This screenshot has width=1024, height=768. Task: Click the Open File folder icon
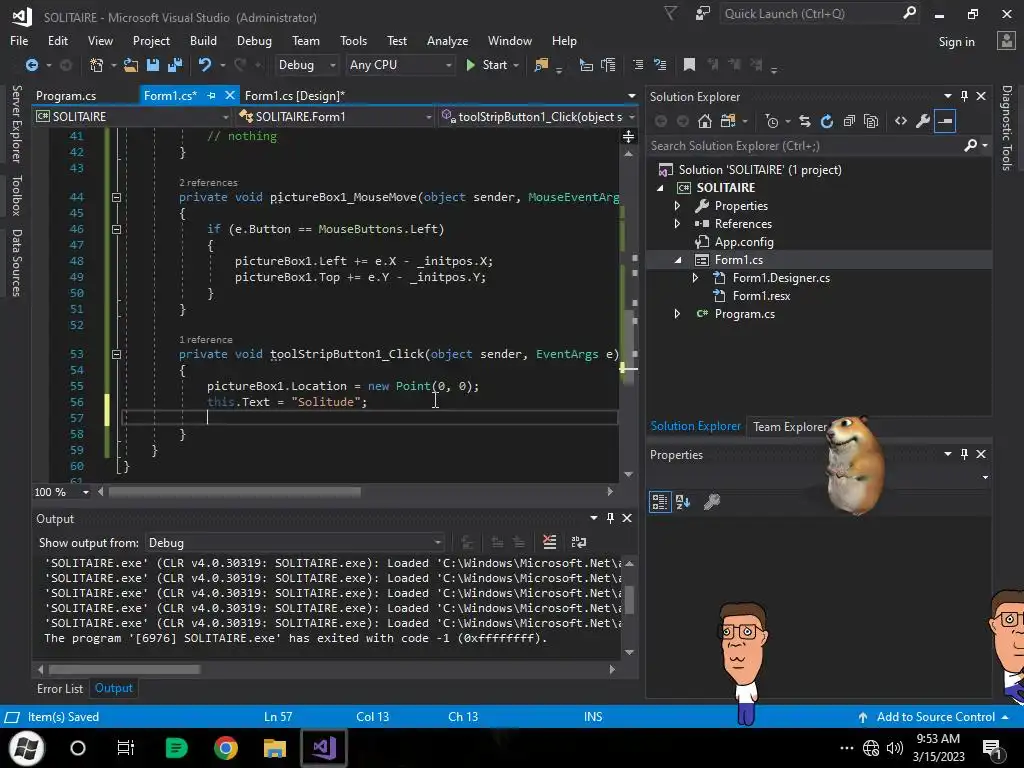(131, 65)
